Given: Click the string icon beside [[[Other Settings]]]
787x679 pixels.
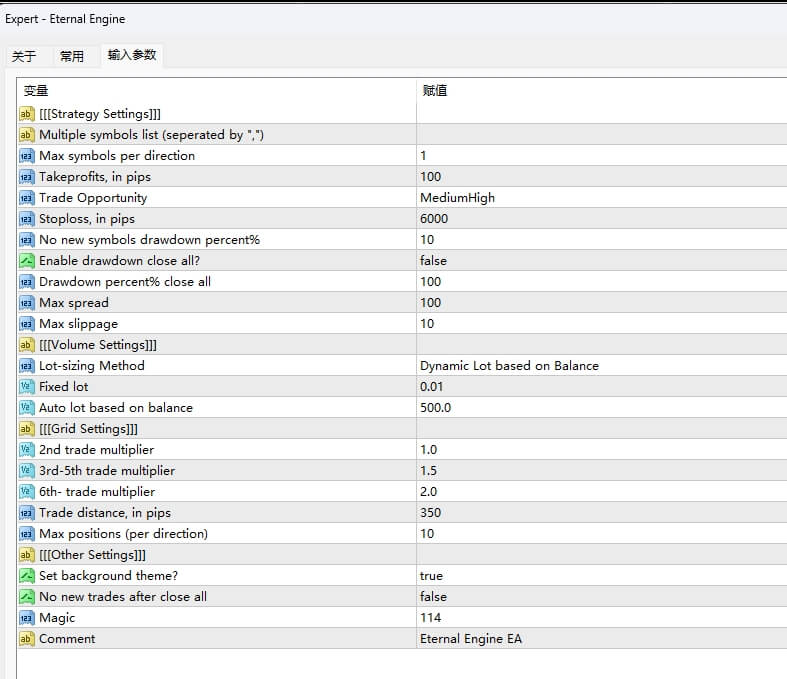Looking at the screenshot, I should (27, 555).
